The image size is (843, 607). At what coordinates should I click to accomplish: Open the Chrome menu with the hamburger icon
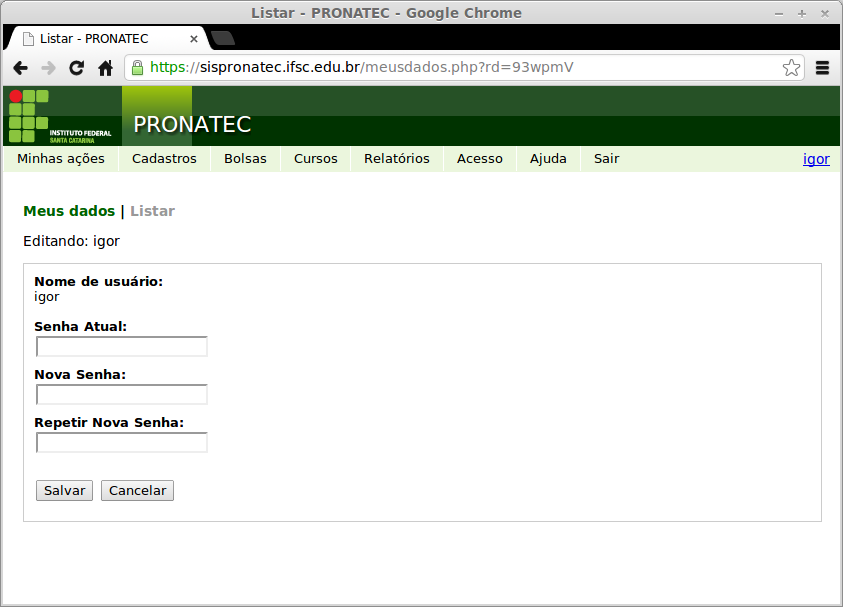(822, 67)
